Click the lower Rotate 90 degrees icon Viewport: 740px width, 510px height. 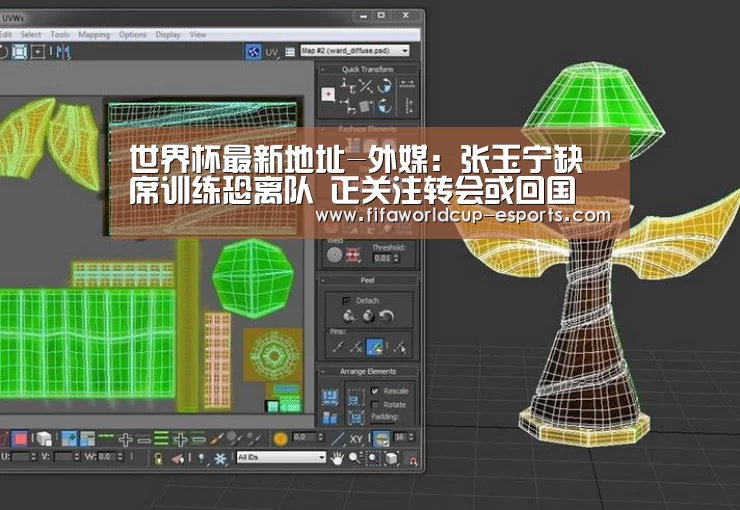[385, 106]
